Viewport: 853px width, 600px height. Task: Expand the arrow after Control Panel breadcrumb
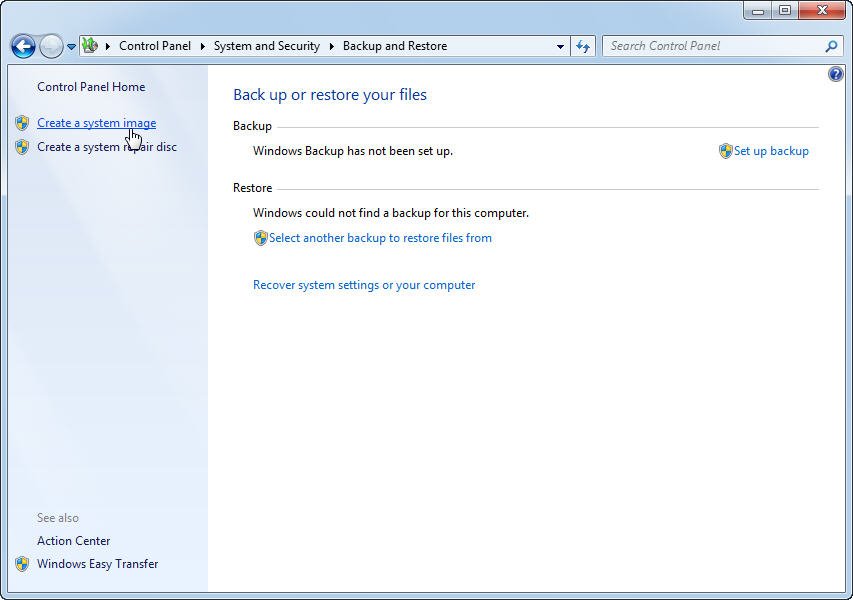(x=202, y=46)
